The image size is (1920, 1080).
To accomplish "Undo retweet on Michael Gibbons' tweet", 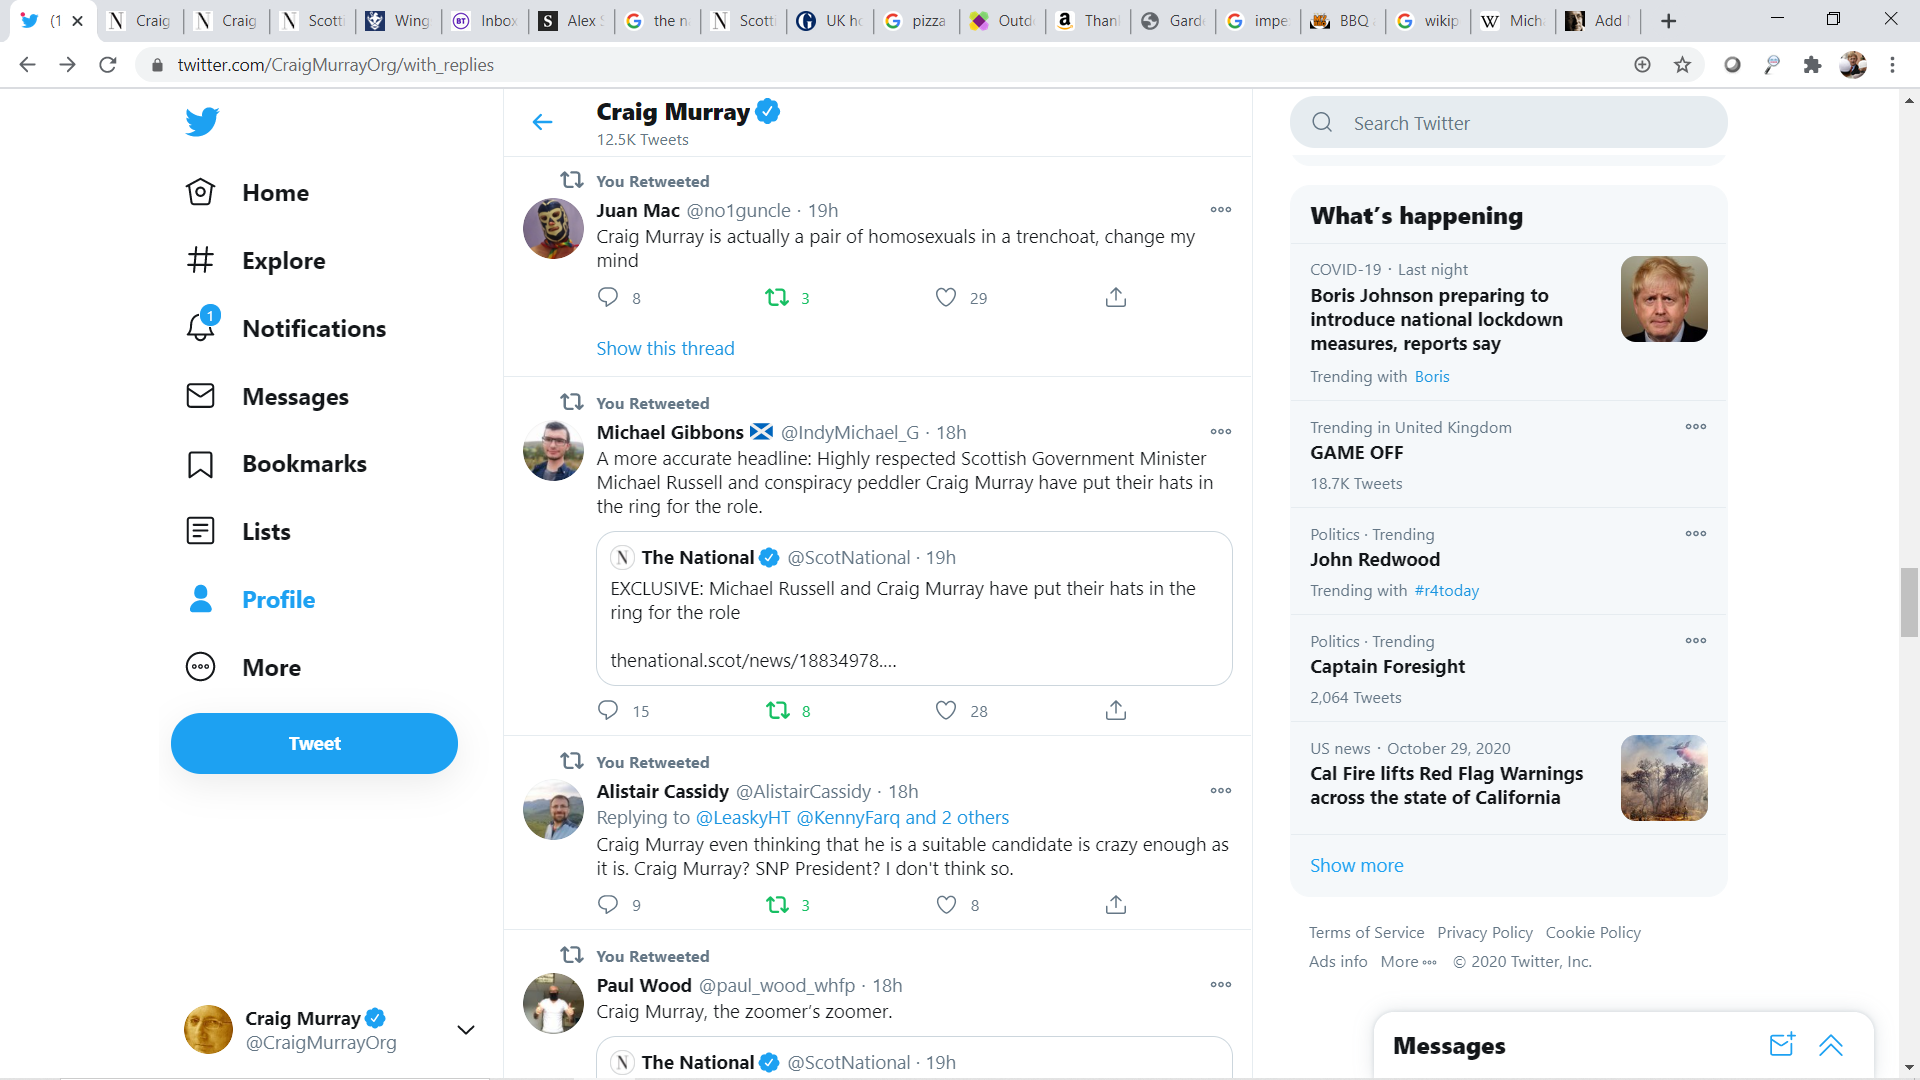I will pyautogui.click(x=777, y=710).
